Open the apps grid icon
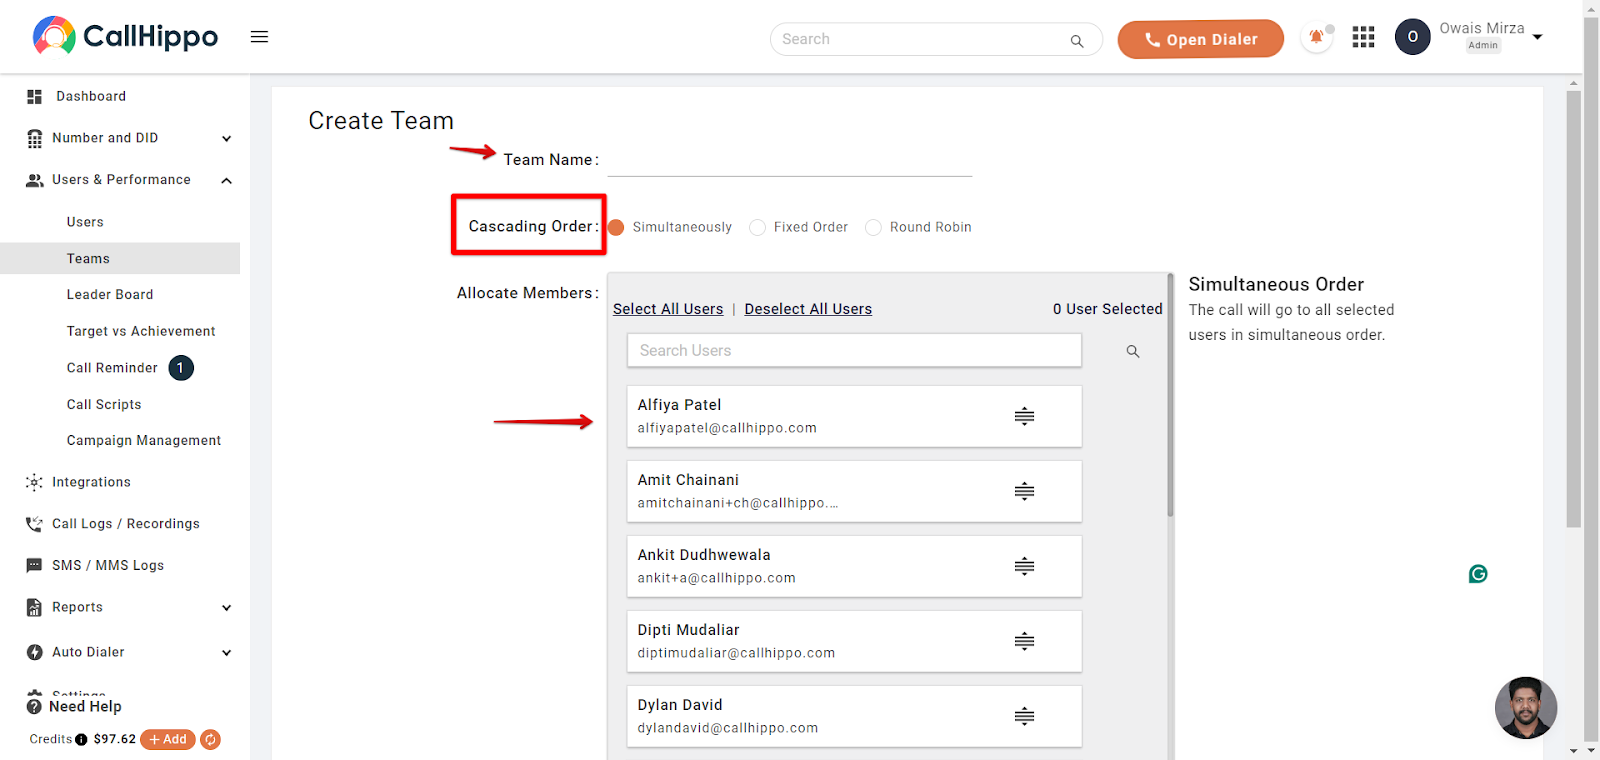 pyautogui.click(x=1363, y=38)
